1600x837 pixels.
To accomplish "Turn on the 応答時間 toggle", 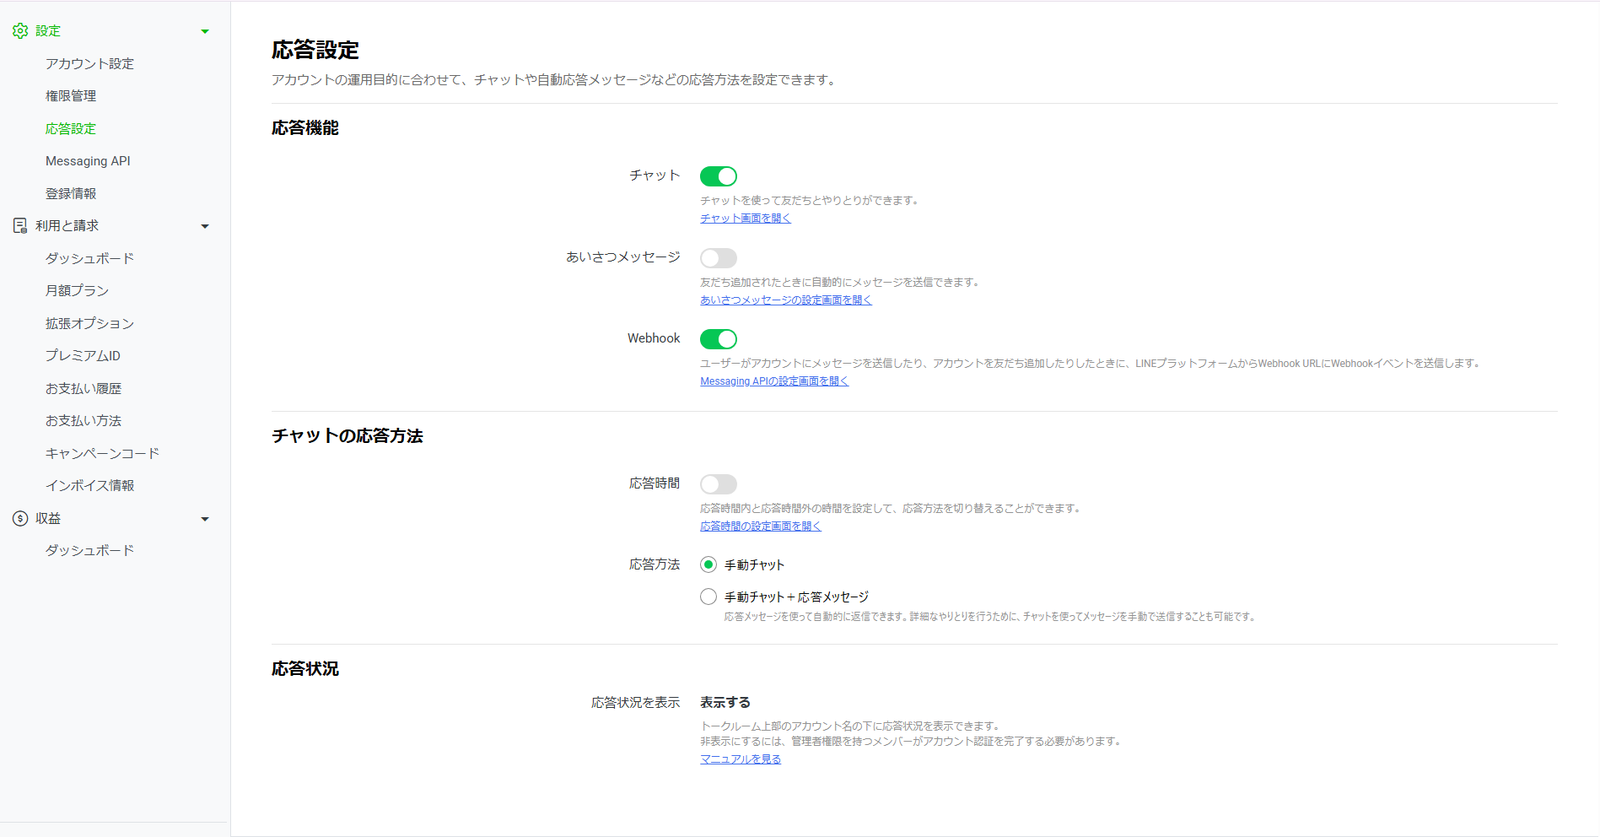I will click(718, 484).
